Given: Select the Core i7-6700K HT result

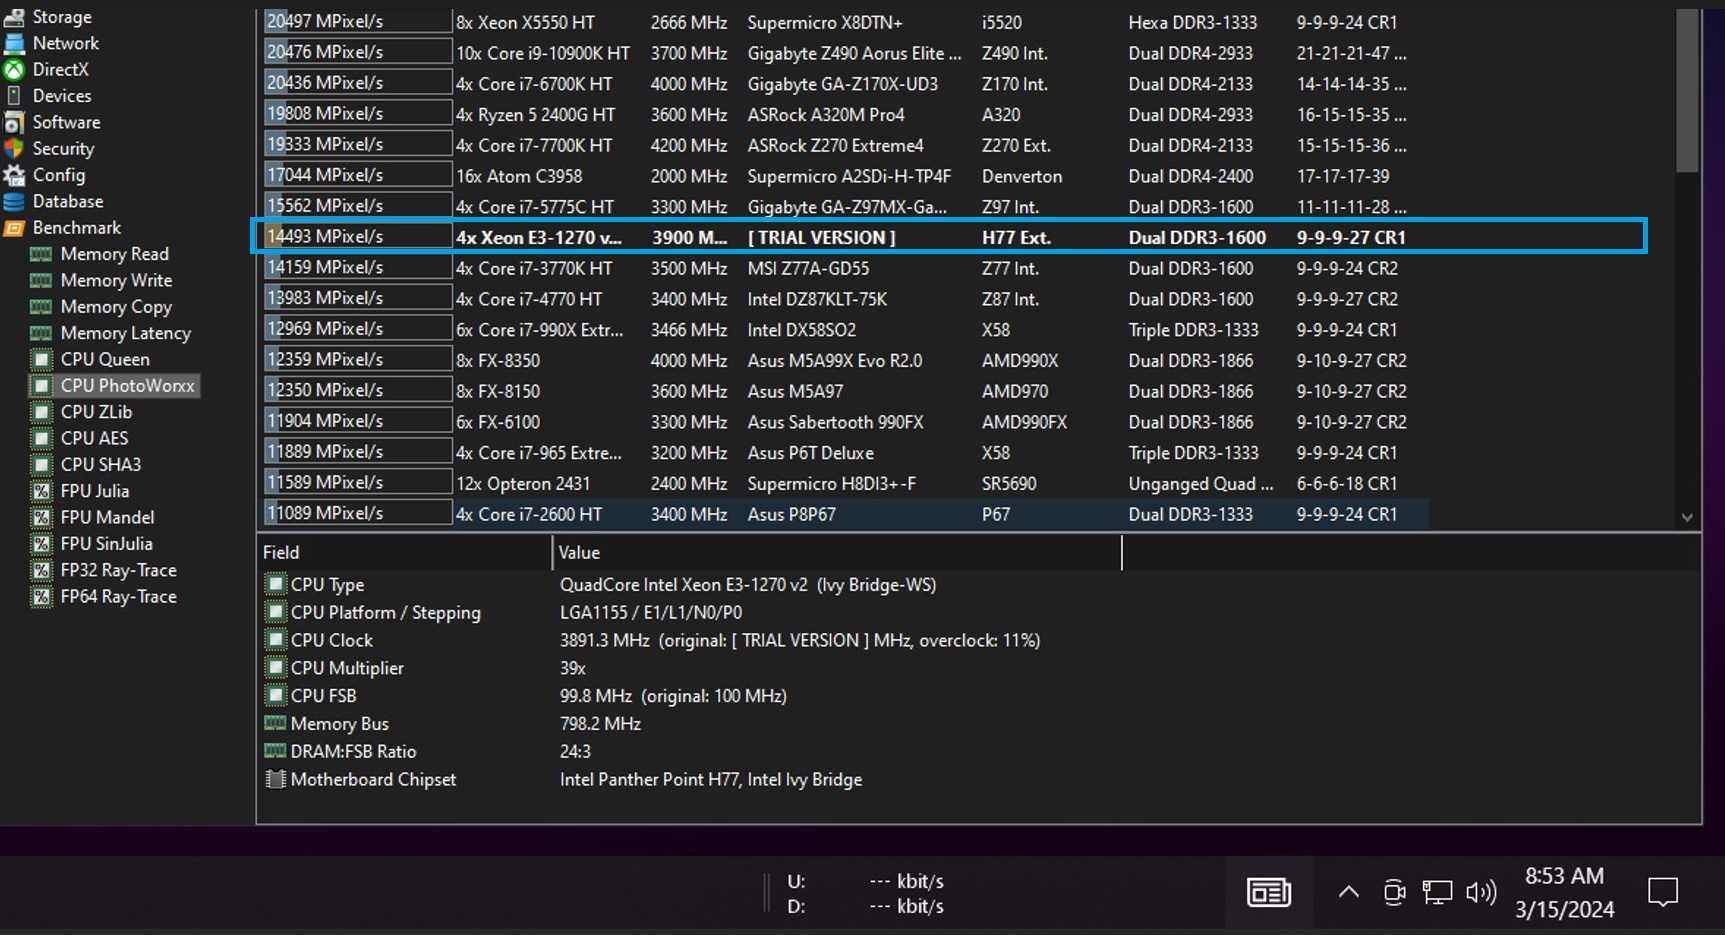Looking at the screenshot, I should 845,84.
